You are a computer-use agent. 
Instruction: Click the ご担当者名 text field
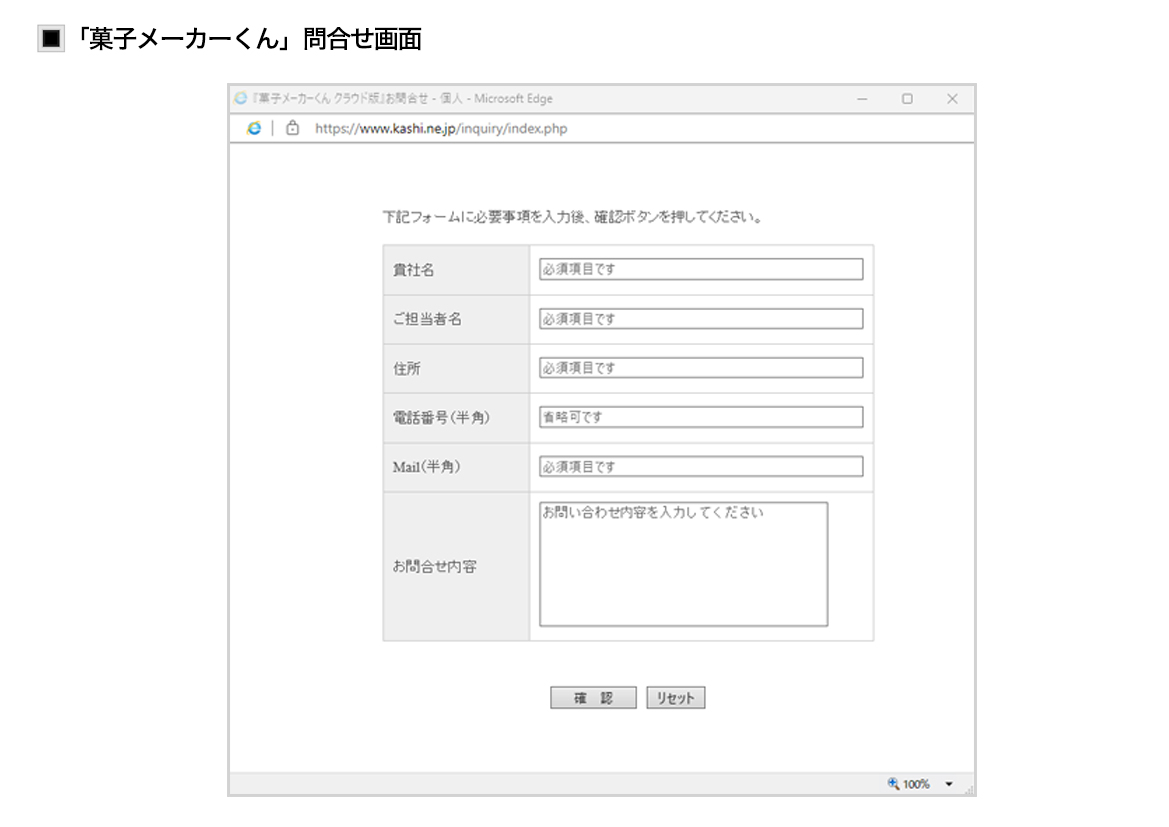click(x=700, y=319)
